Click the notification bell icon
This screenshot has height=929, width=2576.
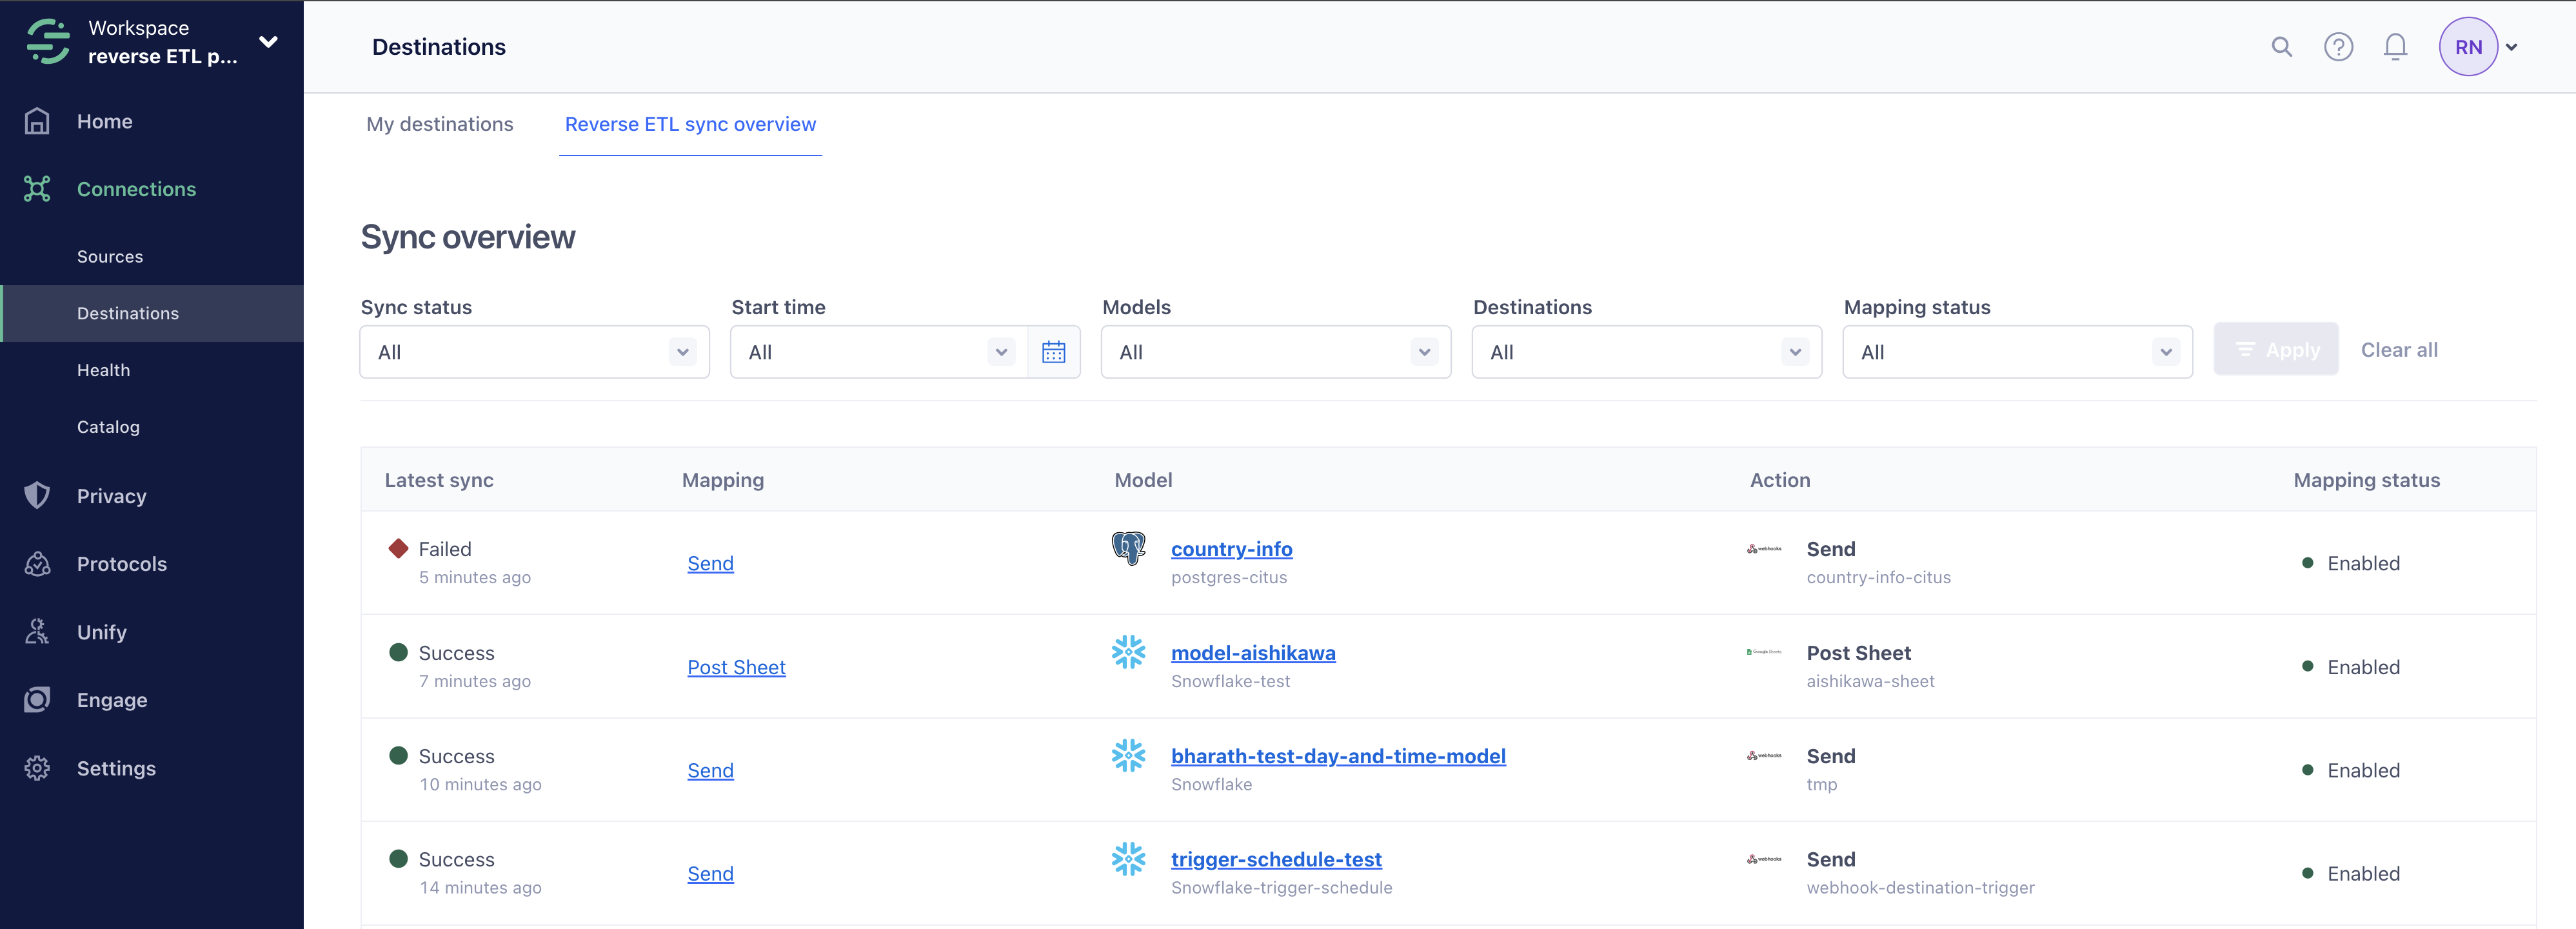[2395, 46]
